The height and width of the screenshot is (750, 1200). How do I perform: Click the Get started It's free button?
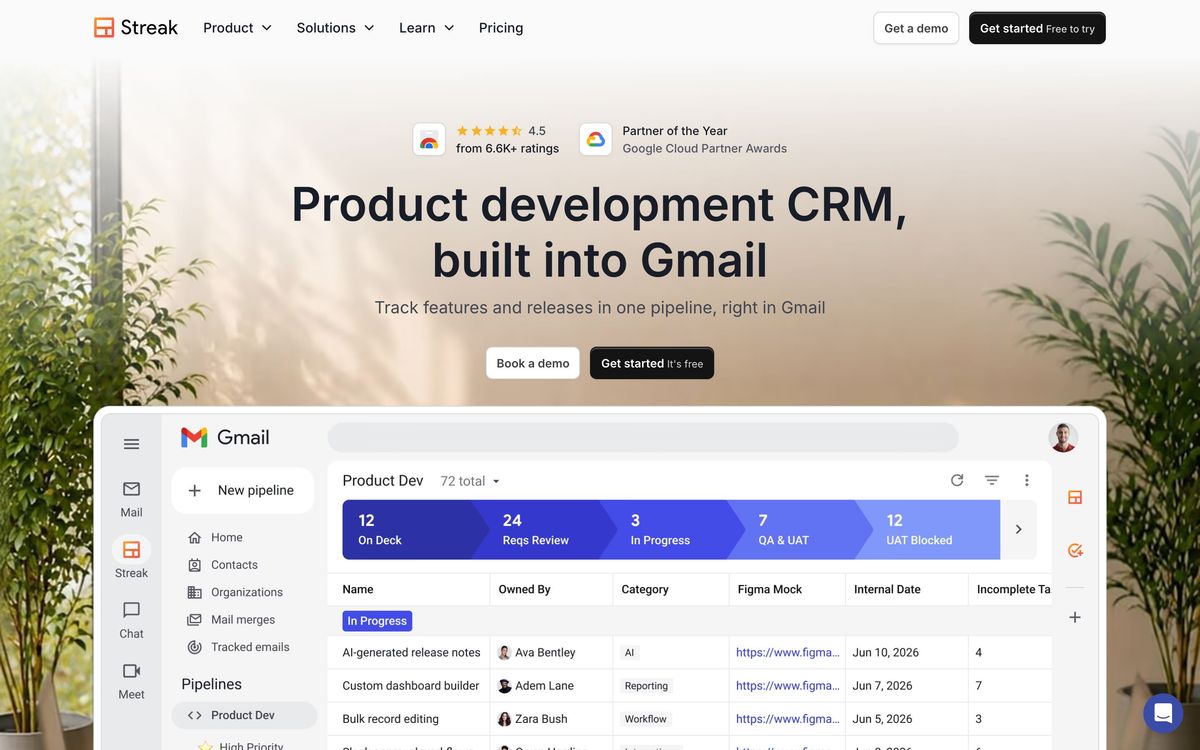pyautogui.click(x=652, y=363)
